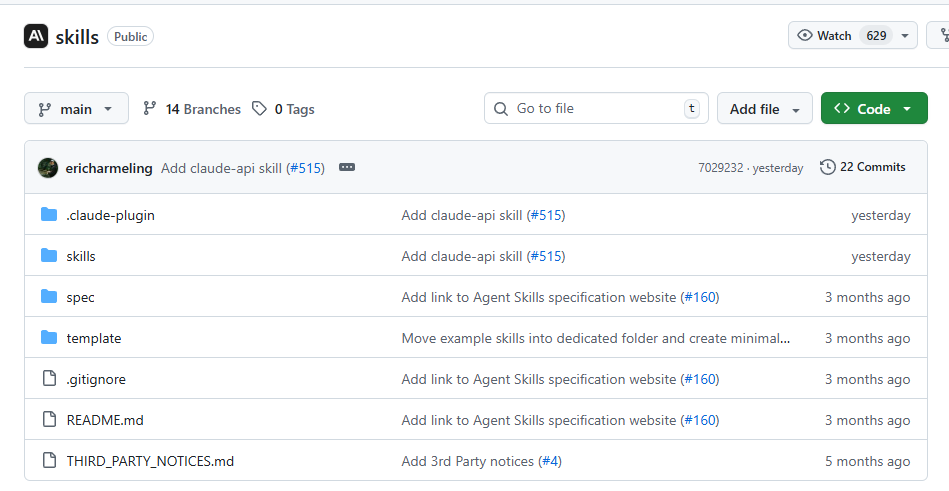Click the tag icon beside 0 Tags
This screenshot has height=491, width=949.
pyautogui.click(x=259, y=108)
